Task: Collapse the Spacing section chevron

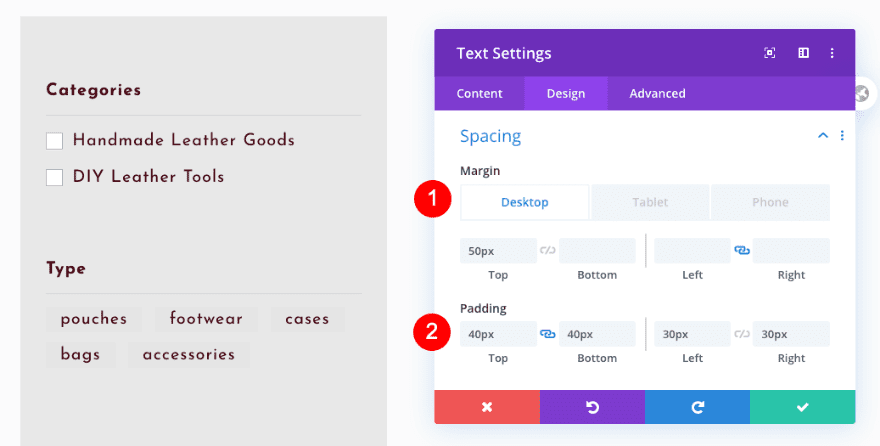Action: tap(823, 136)
